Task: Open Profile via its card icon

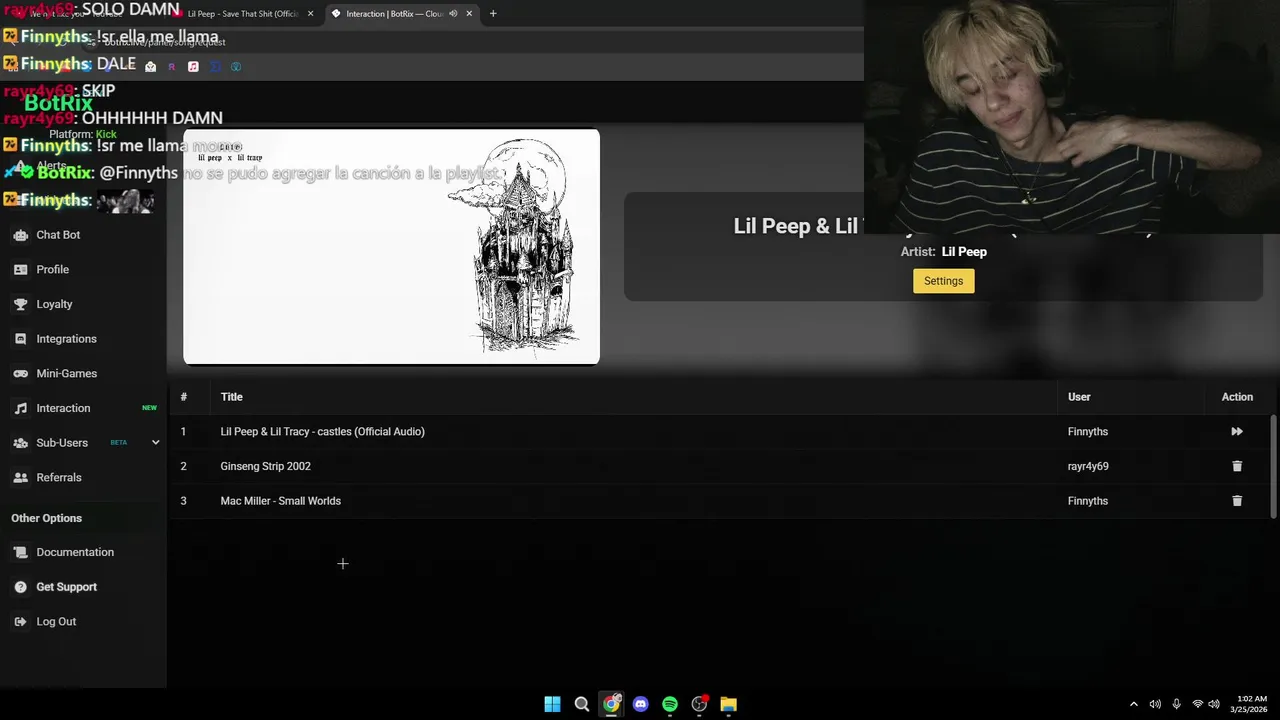Action: (x=20, y=270)
